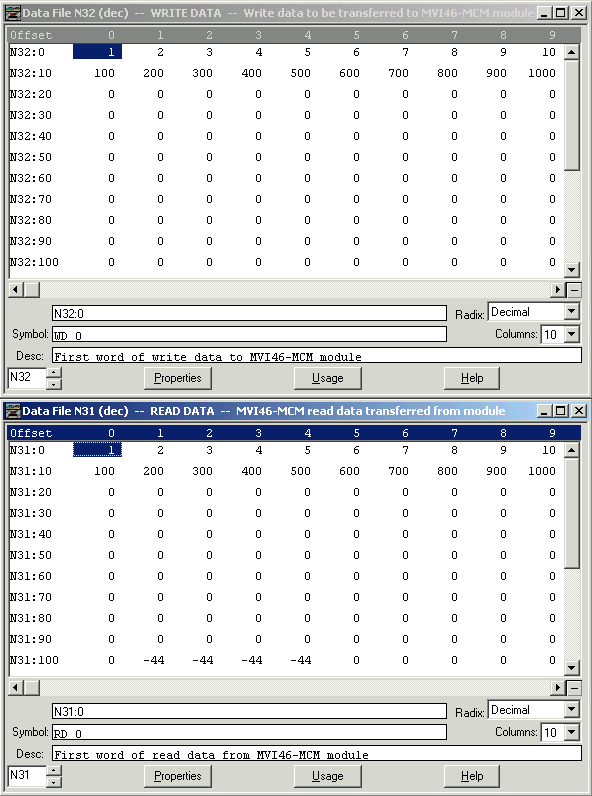Click the N32:0 address field

pyautogui.click(x=249, y=313)
